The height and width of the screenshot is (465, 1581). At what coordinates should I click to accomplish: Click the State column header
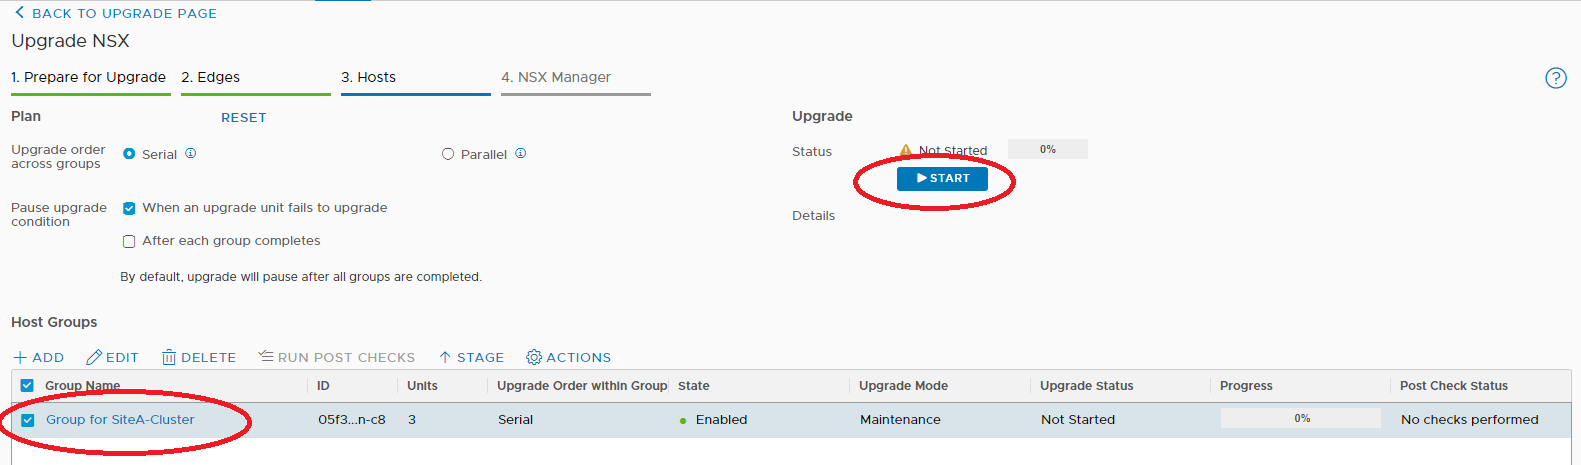pyautogui.click(x=693, y=385)
